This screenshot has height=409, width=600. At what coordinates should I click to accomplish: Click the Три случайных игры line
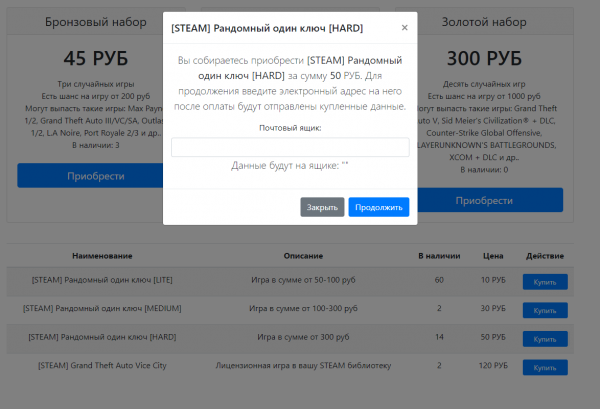click(96, 84)
